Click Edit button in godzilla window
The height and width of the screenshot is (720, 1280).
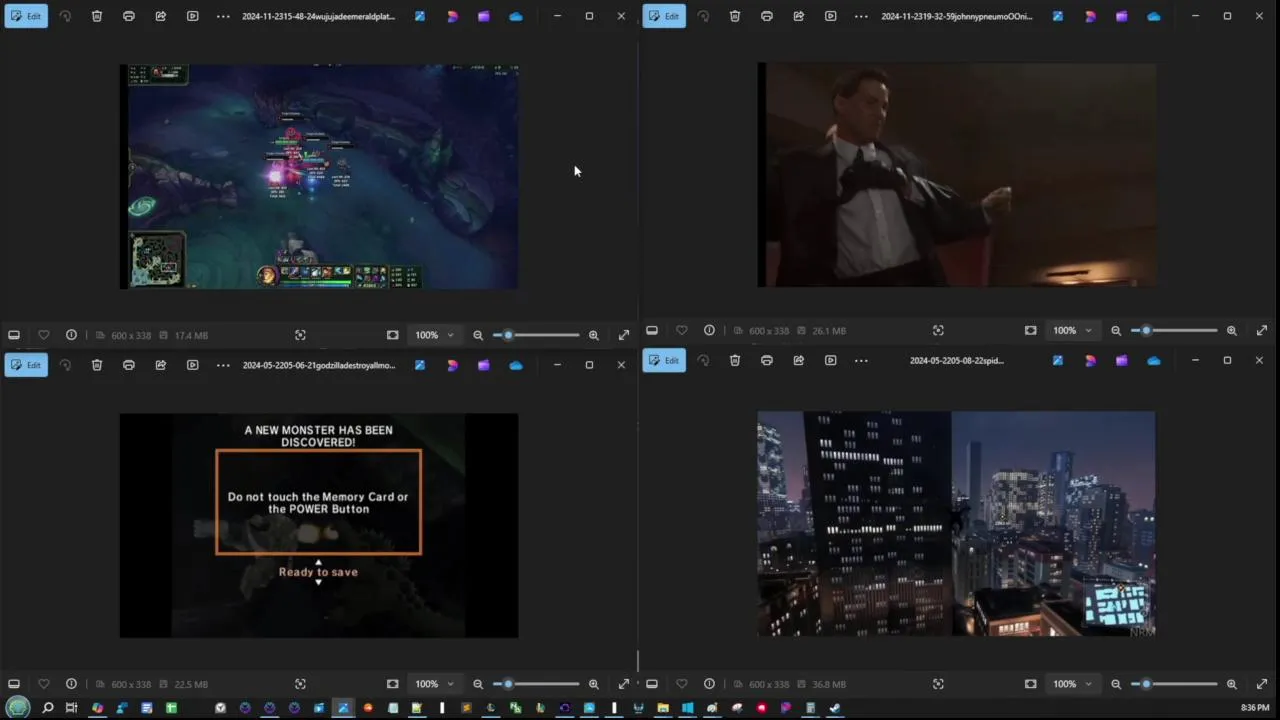click(x=26, y=365)
